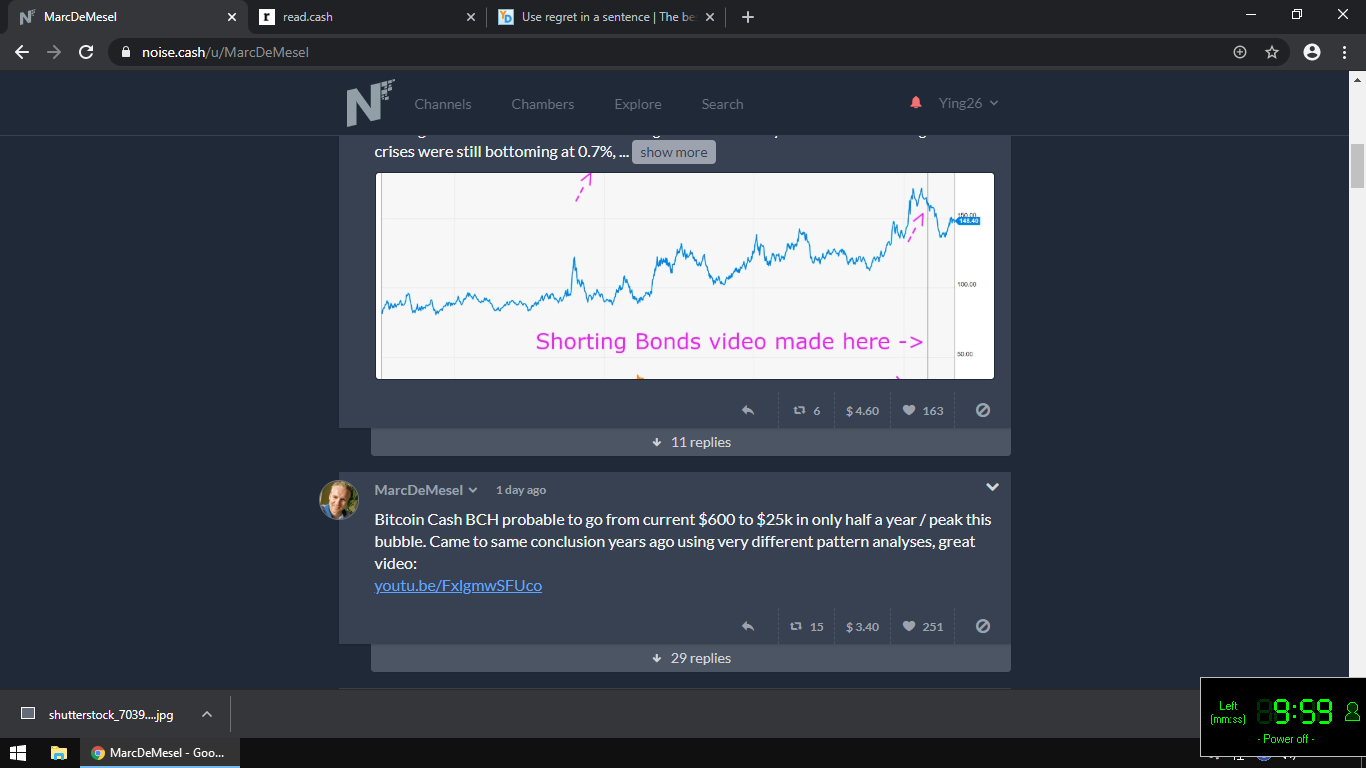The image size is (1366, 768).
Task: Reply to the Shorting Bonds chart post
Action: point(747,410)
